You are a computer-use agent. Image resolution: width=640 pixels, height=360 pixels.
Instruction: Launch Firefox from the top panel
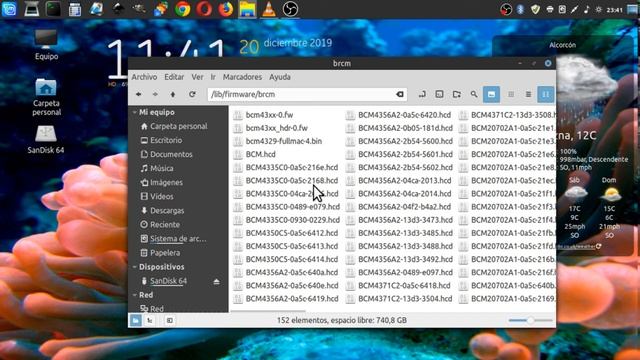[226, 9]
